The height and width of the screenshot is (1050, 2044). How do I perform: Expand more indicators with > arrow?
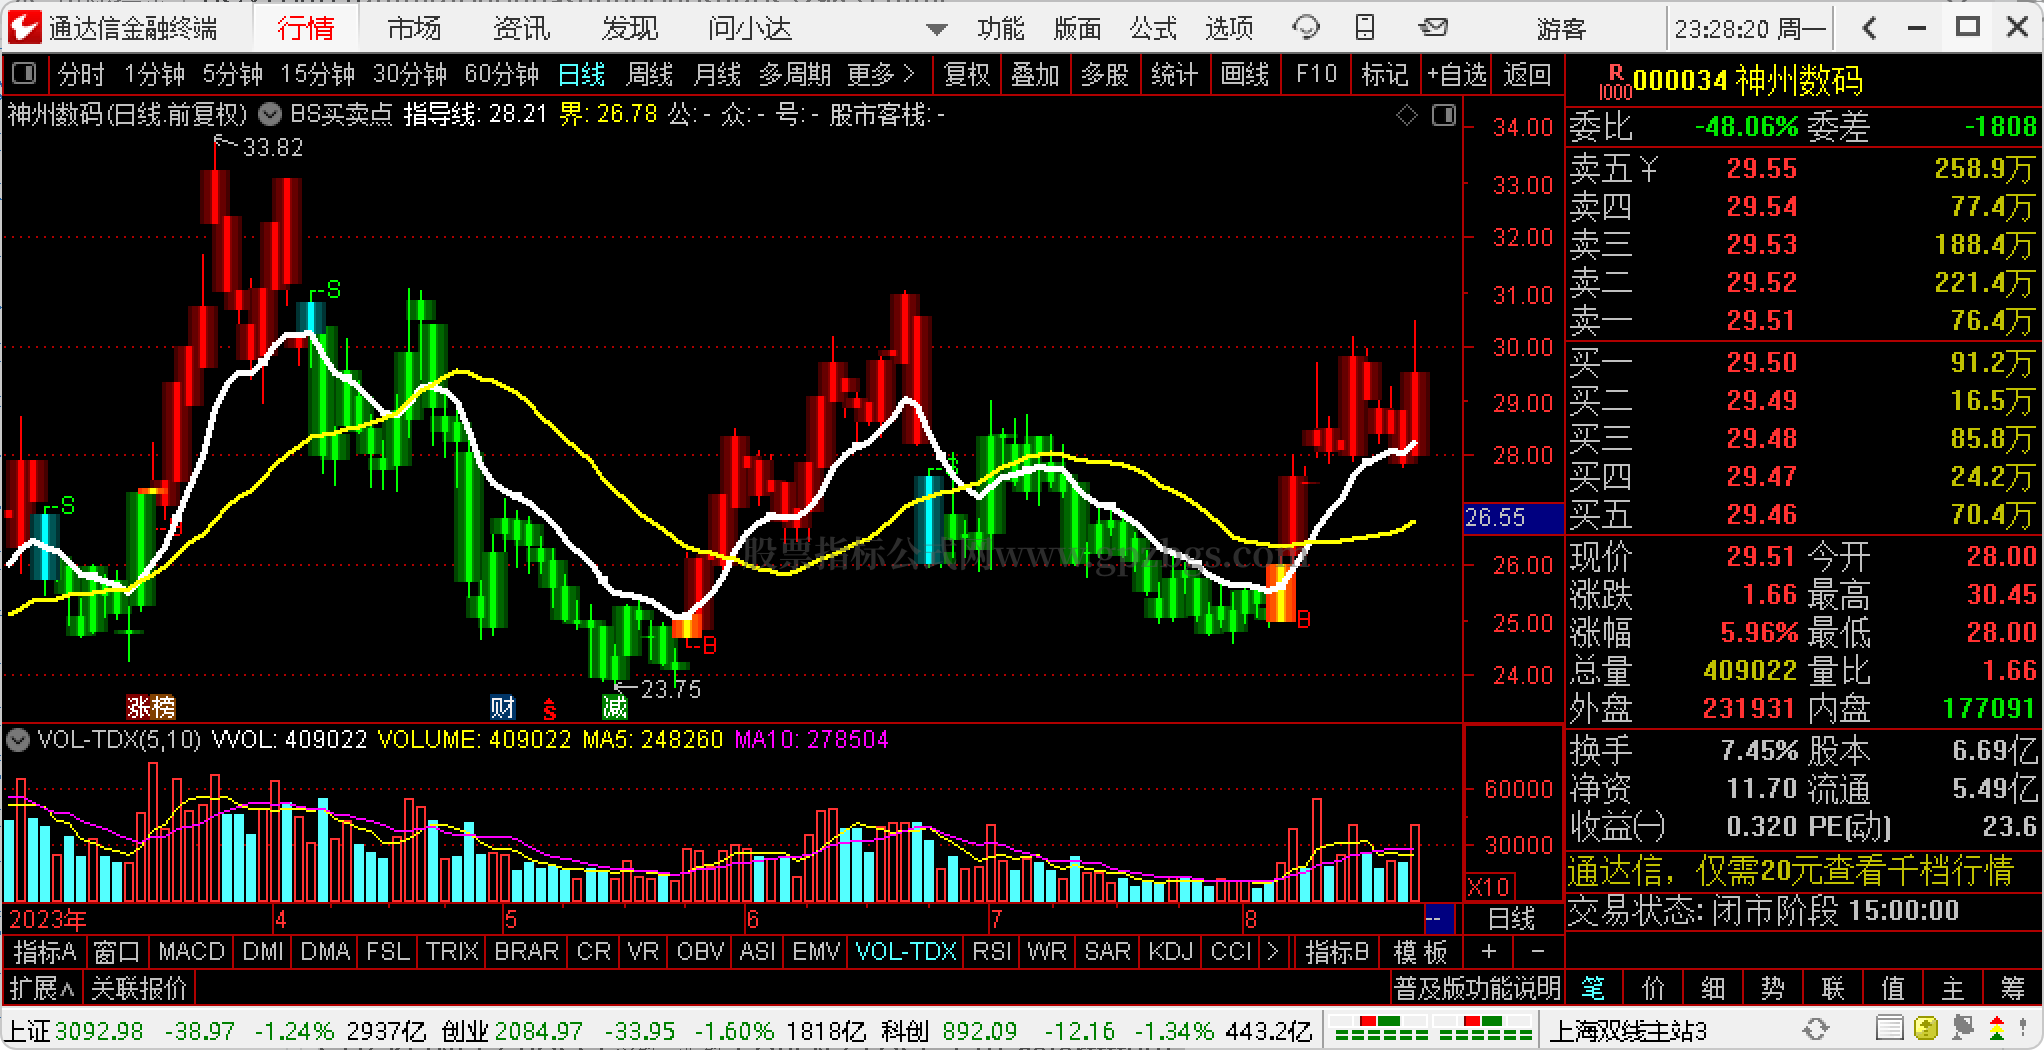click(1272, 952)
